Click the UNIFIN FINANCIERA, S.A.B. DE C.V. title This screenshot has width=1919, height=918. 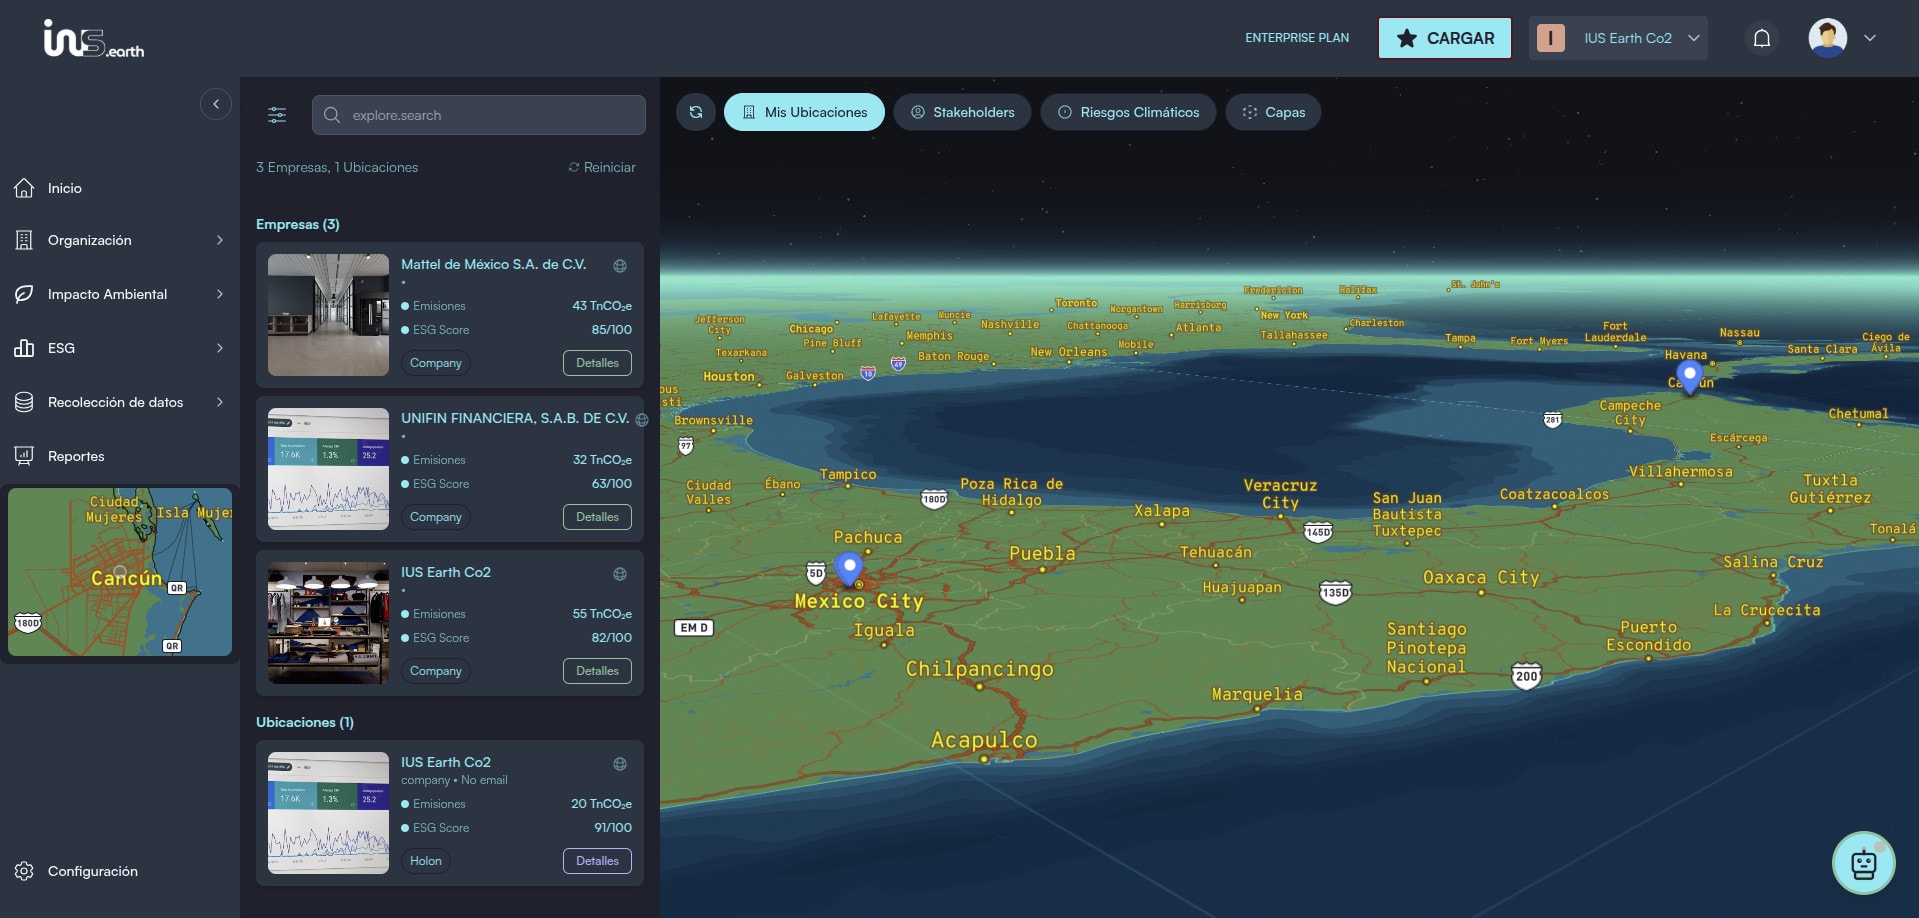pos(515,418)
